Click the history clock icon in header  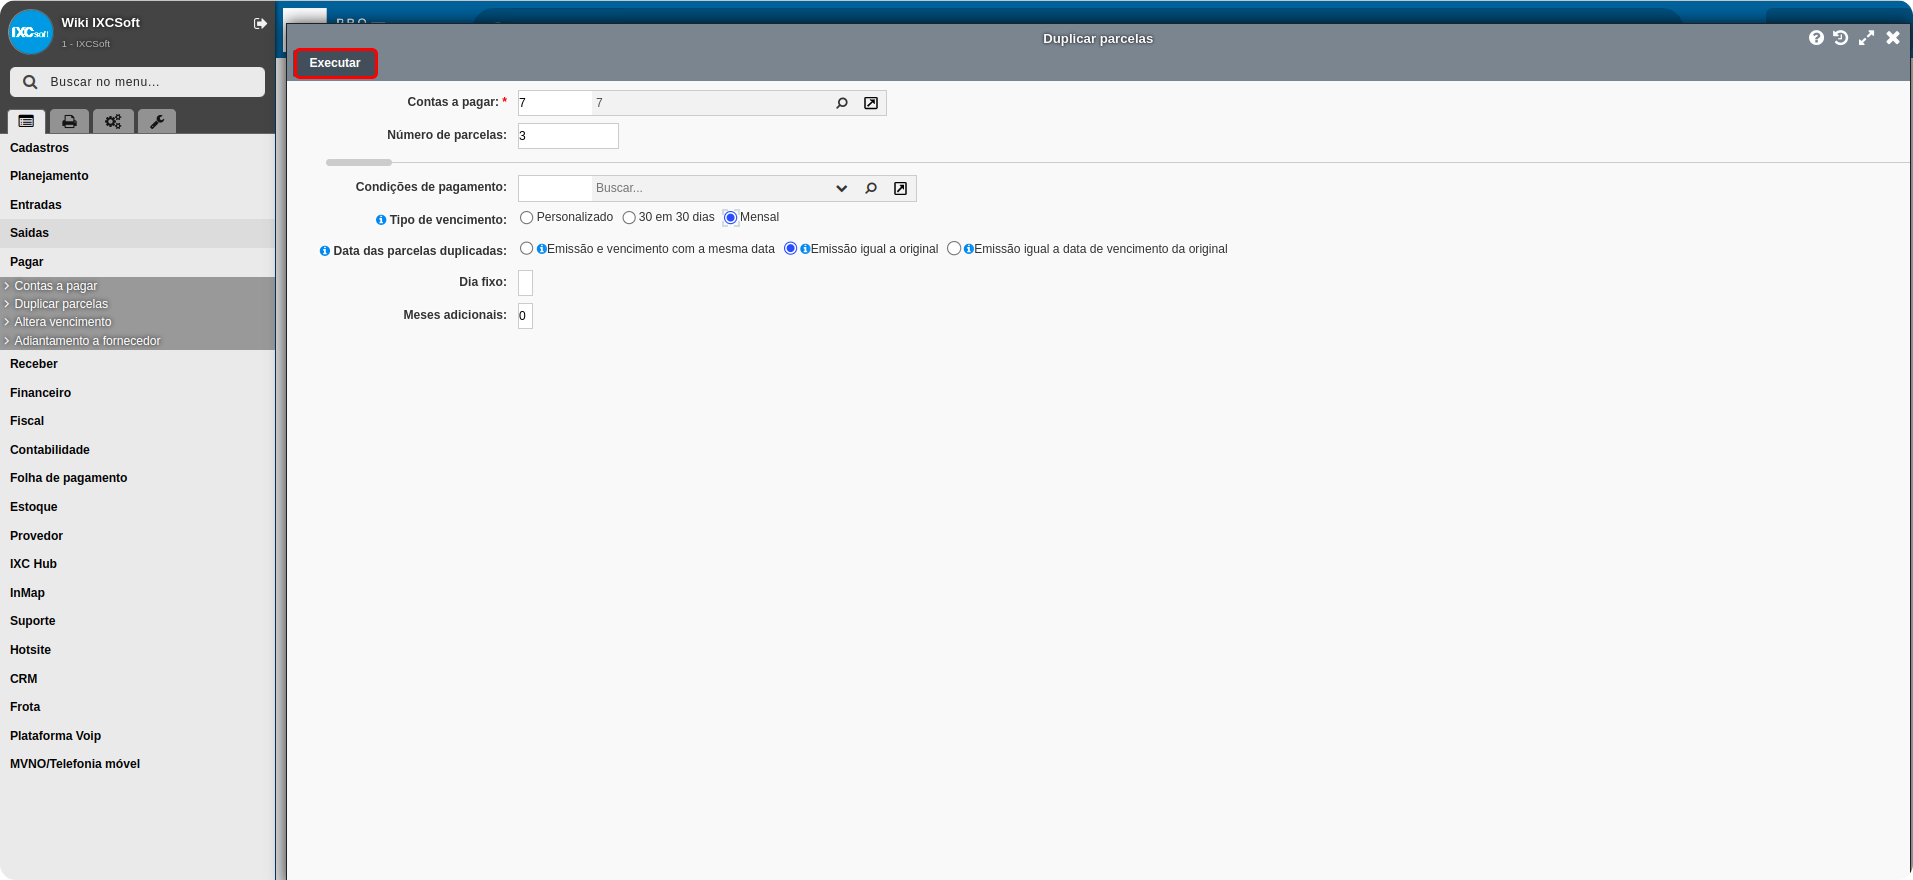[x=1840, y=38]
